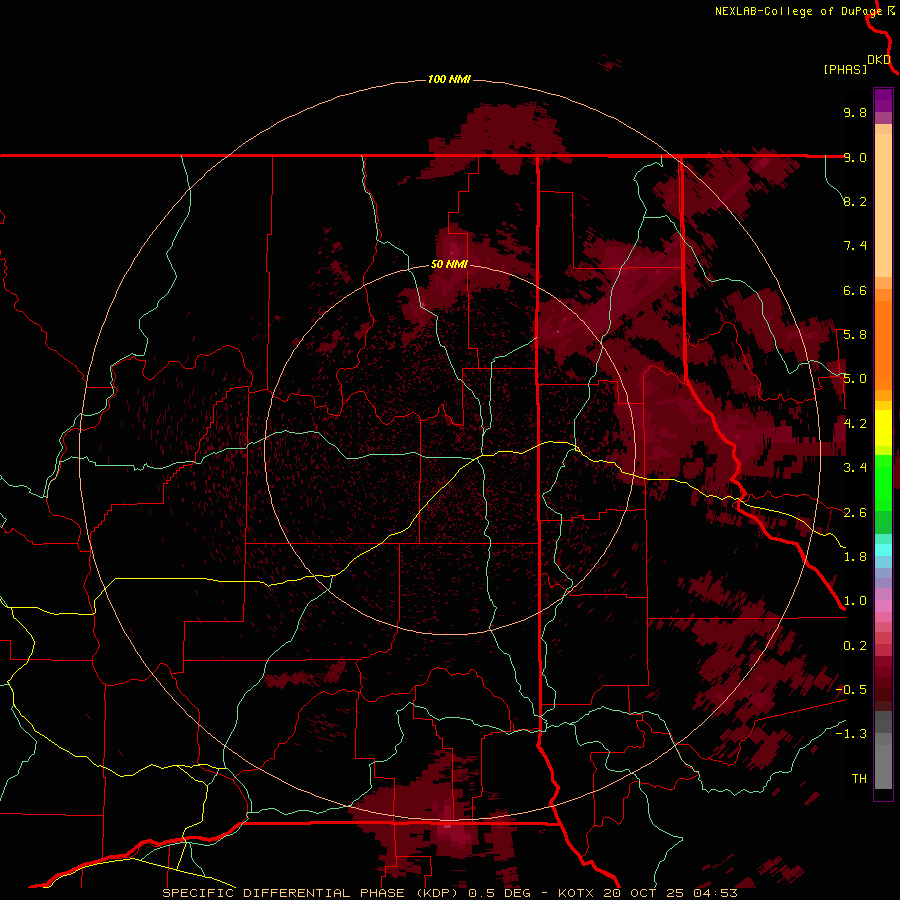Click the SPECIFIC DIFFERENTIAL PHASE (KDP) caption text
This screenshot has width=900, height=900.
tap(311, 893)
